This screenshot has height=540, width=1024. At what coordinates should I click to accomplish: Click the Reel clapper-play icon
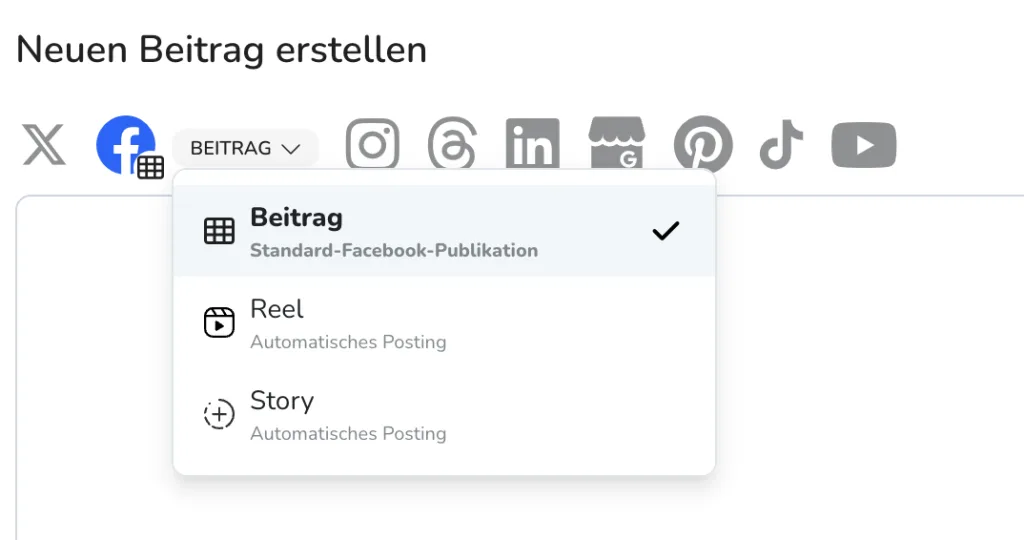219,323
